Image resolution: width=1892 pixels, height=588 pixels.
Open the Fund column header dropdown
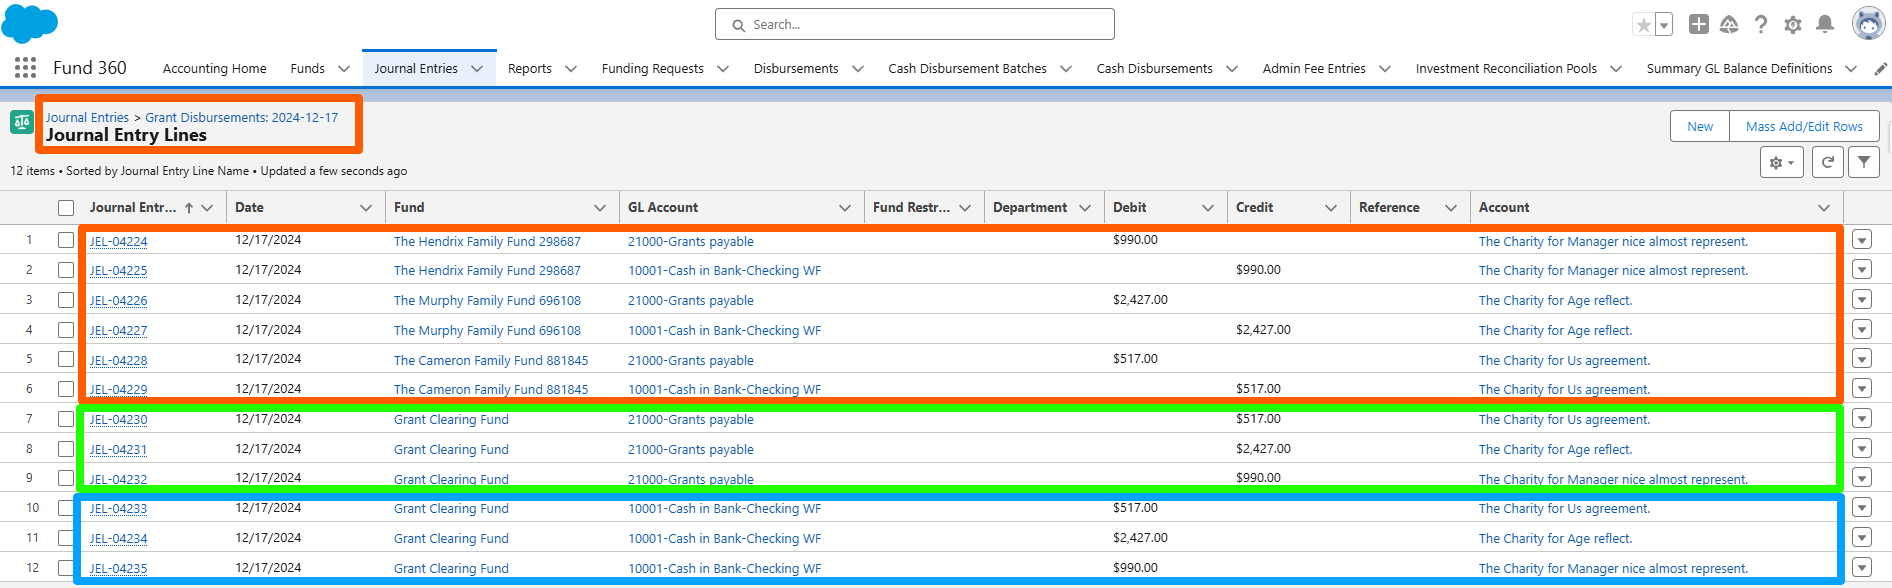(600, 208)
